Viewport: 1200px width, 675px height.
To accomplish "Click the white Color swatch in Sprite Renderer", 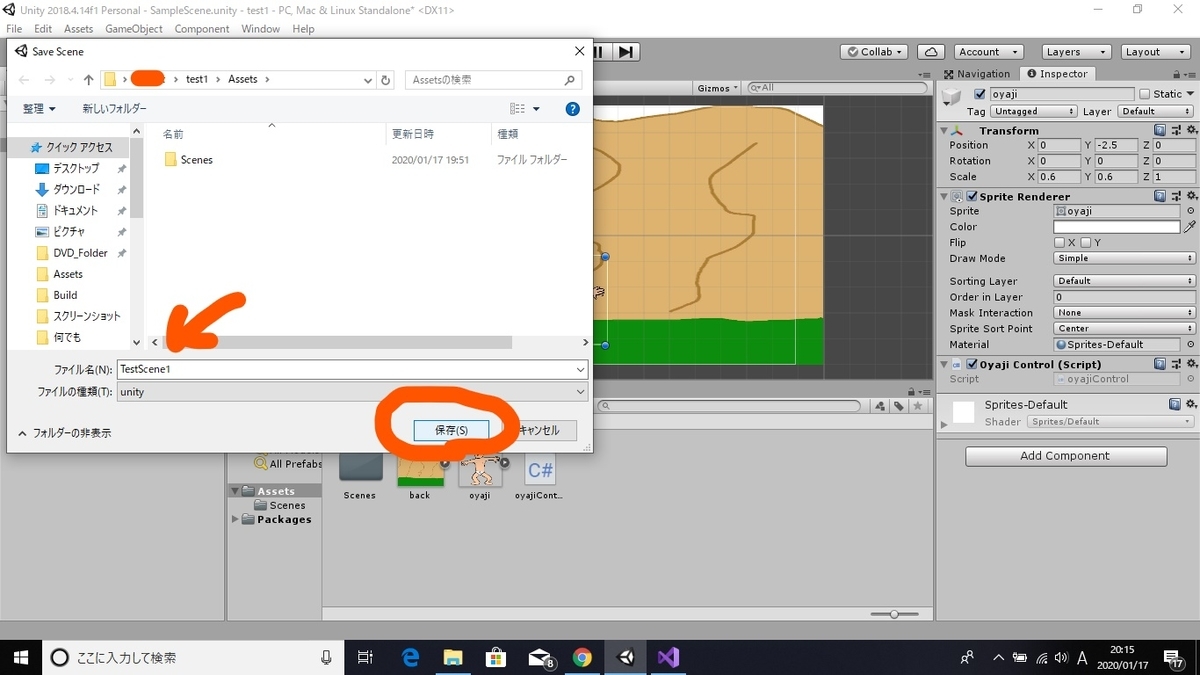I will [1117, 227].
